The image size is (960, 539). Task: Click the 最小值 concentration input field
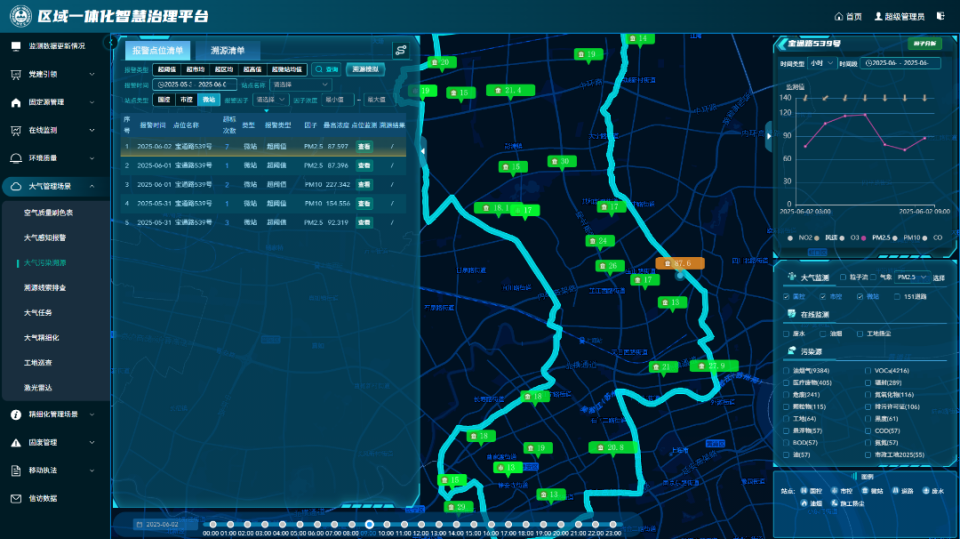[x=338, y=99]
